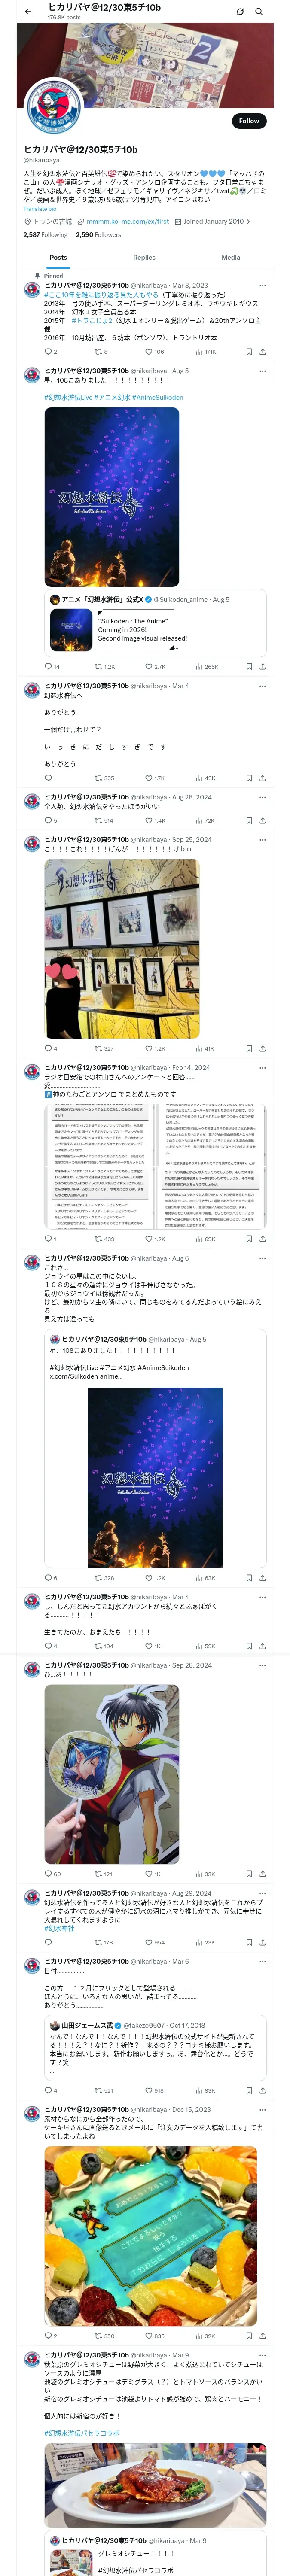290x2576 pixels.
Task: Follow the ヒカリバヤ account
Action: point(248,121)
